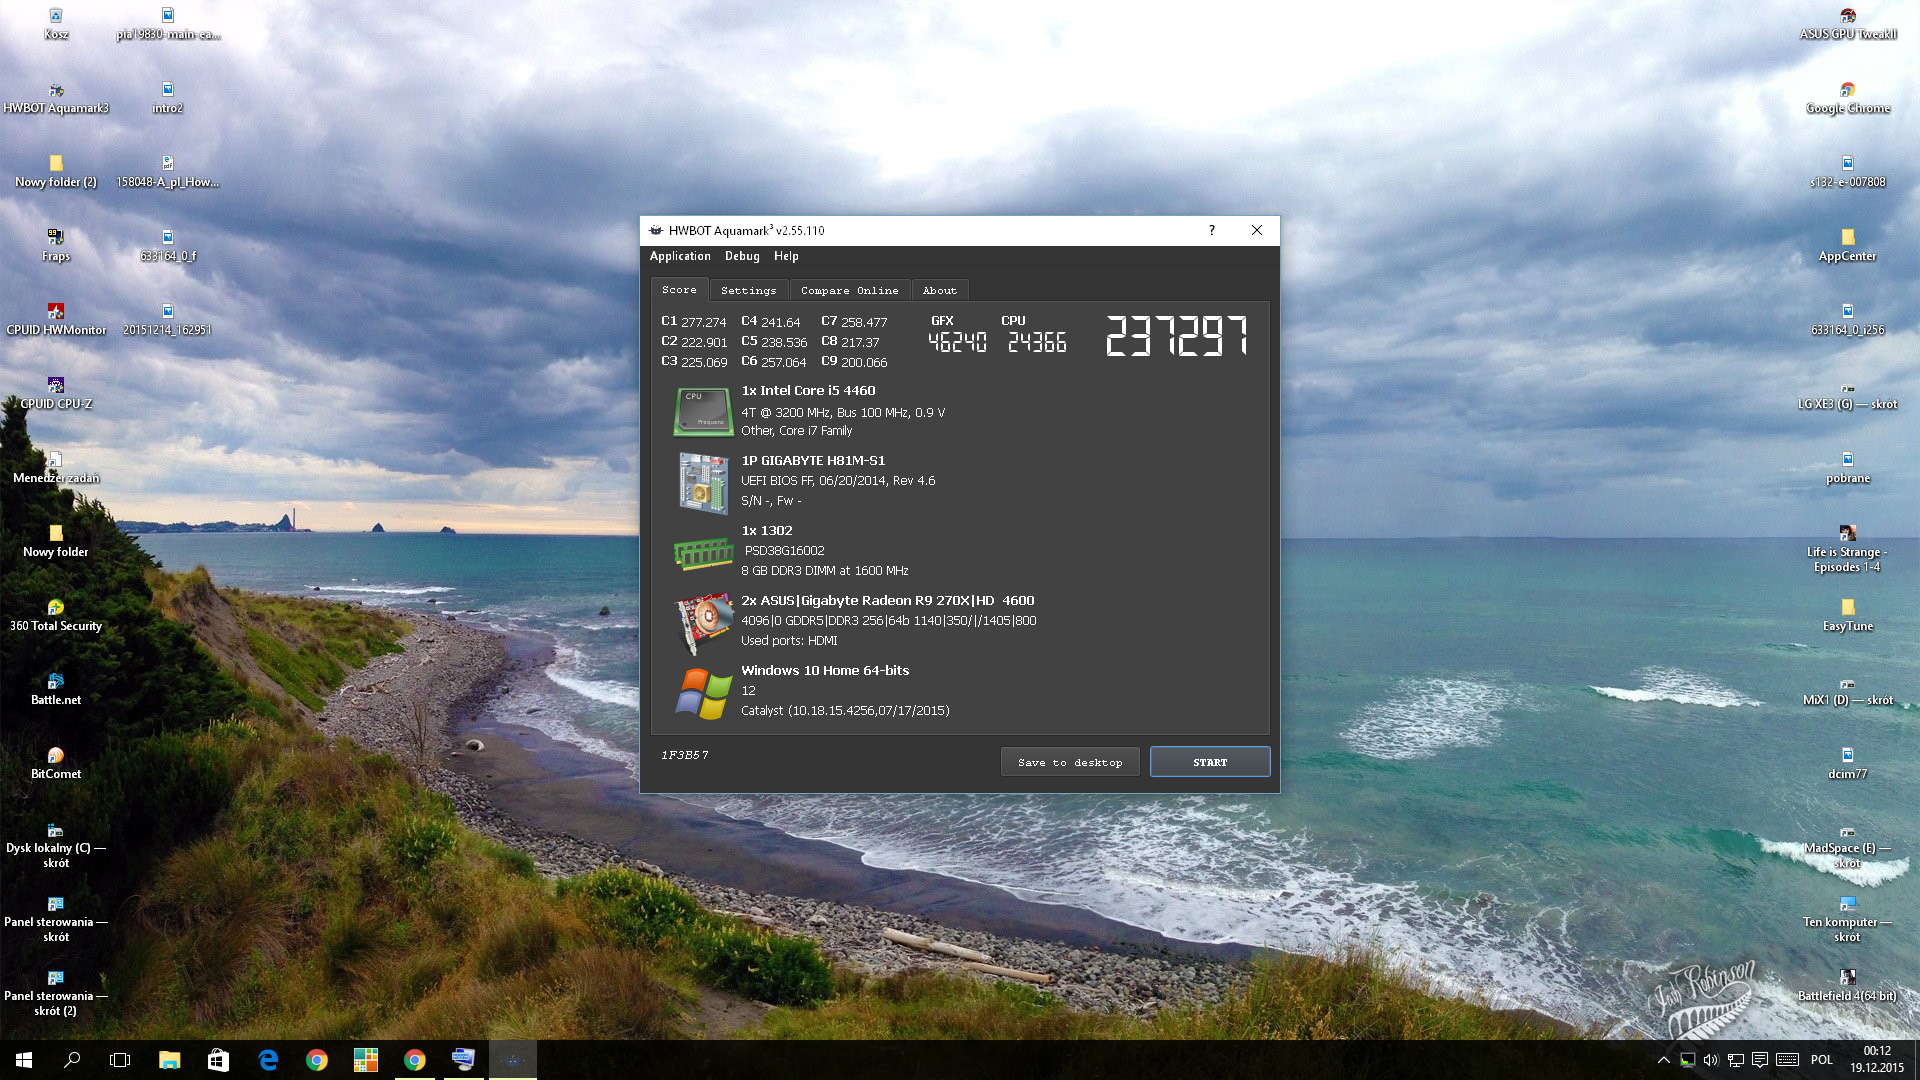Screen dimensions: 1920x1080
Task: Open the Ten komputer shortcut
Action: [1848, 919]
